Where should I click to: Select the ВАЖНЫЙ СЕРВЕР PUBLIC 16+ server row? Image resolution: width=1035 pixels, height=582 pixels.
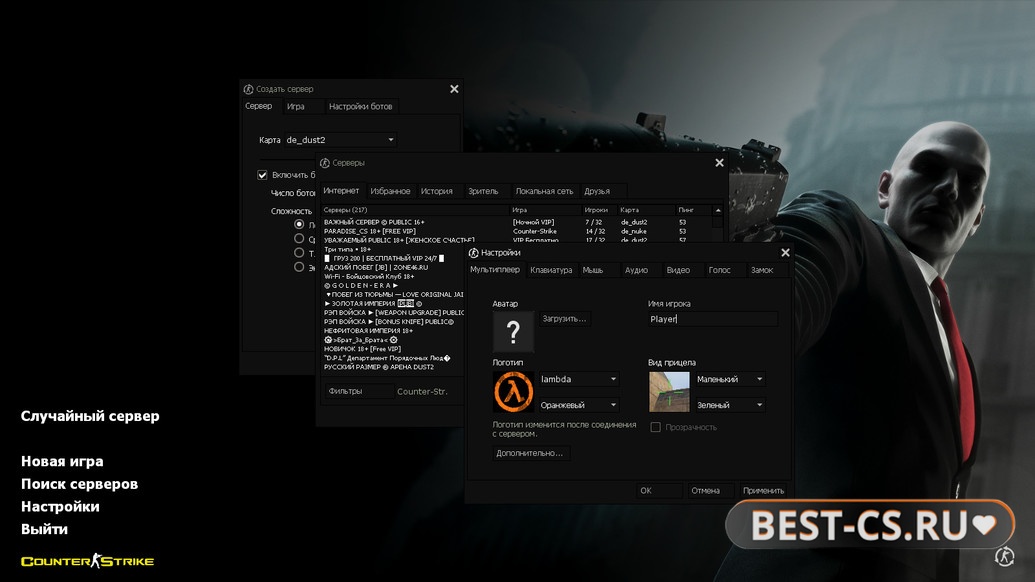518,222
